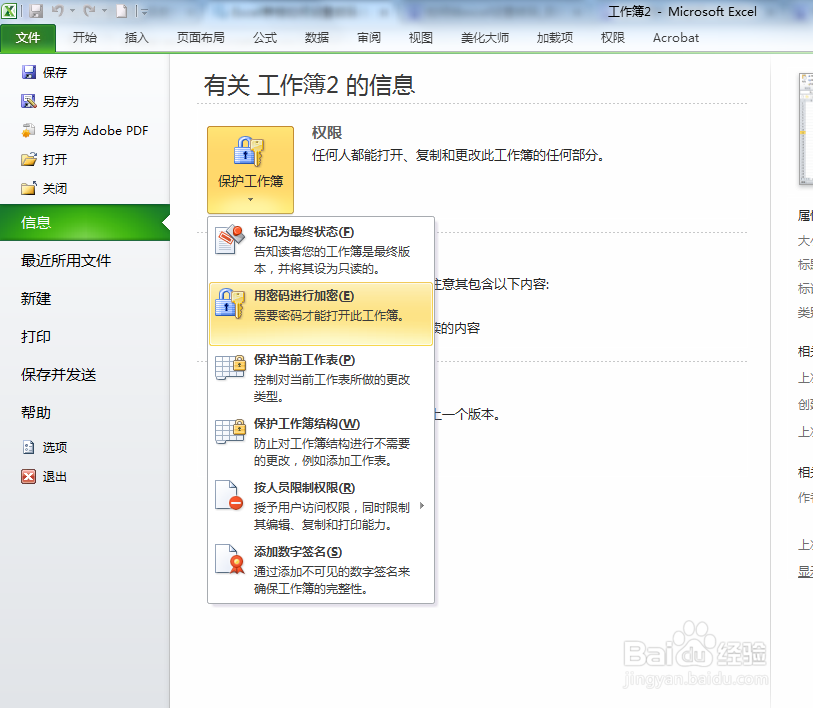Screen dimensions: 813x708
Task: Click the 选项 options icon
Action: point(29,447)
